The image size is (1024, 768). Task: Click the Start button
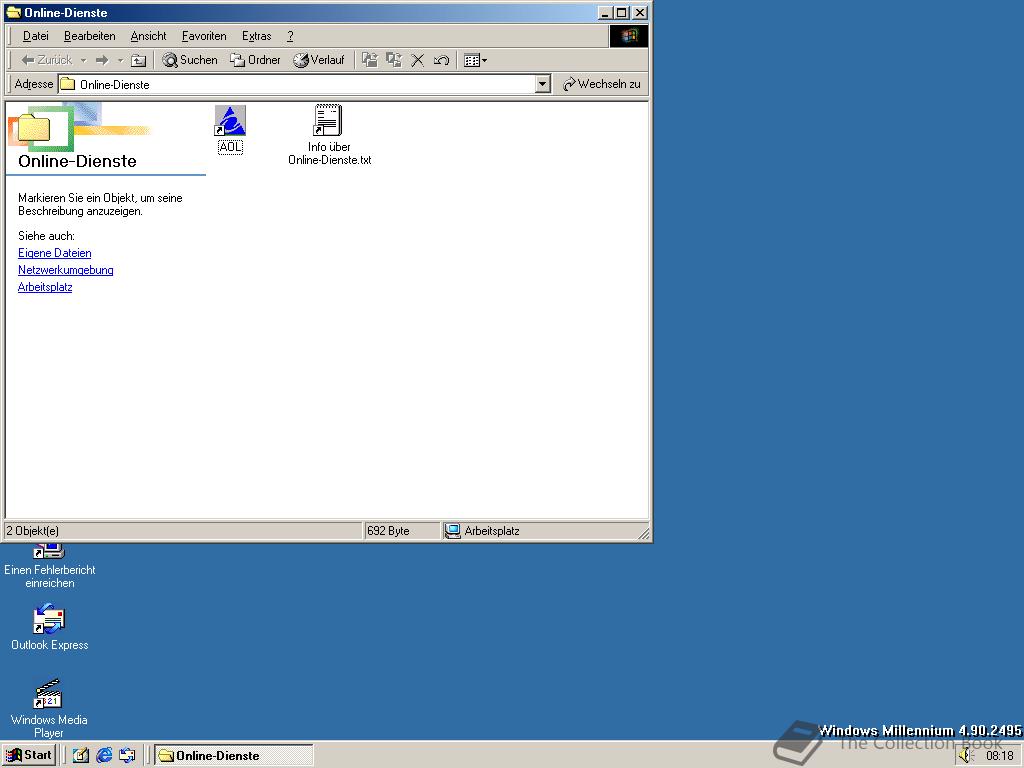29,755
